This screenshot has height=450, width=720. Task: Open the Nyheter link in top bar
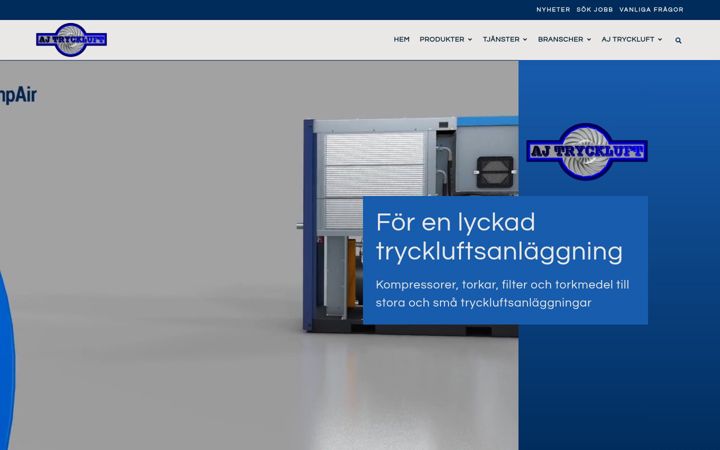tap(553, 9)
